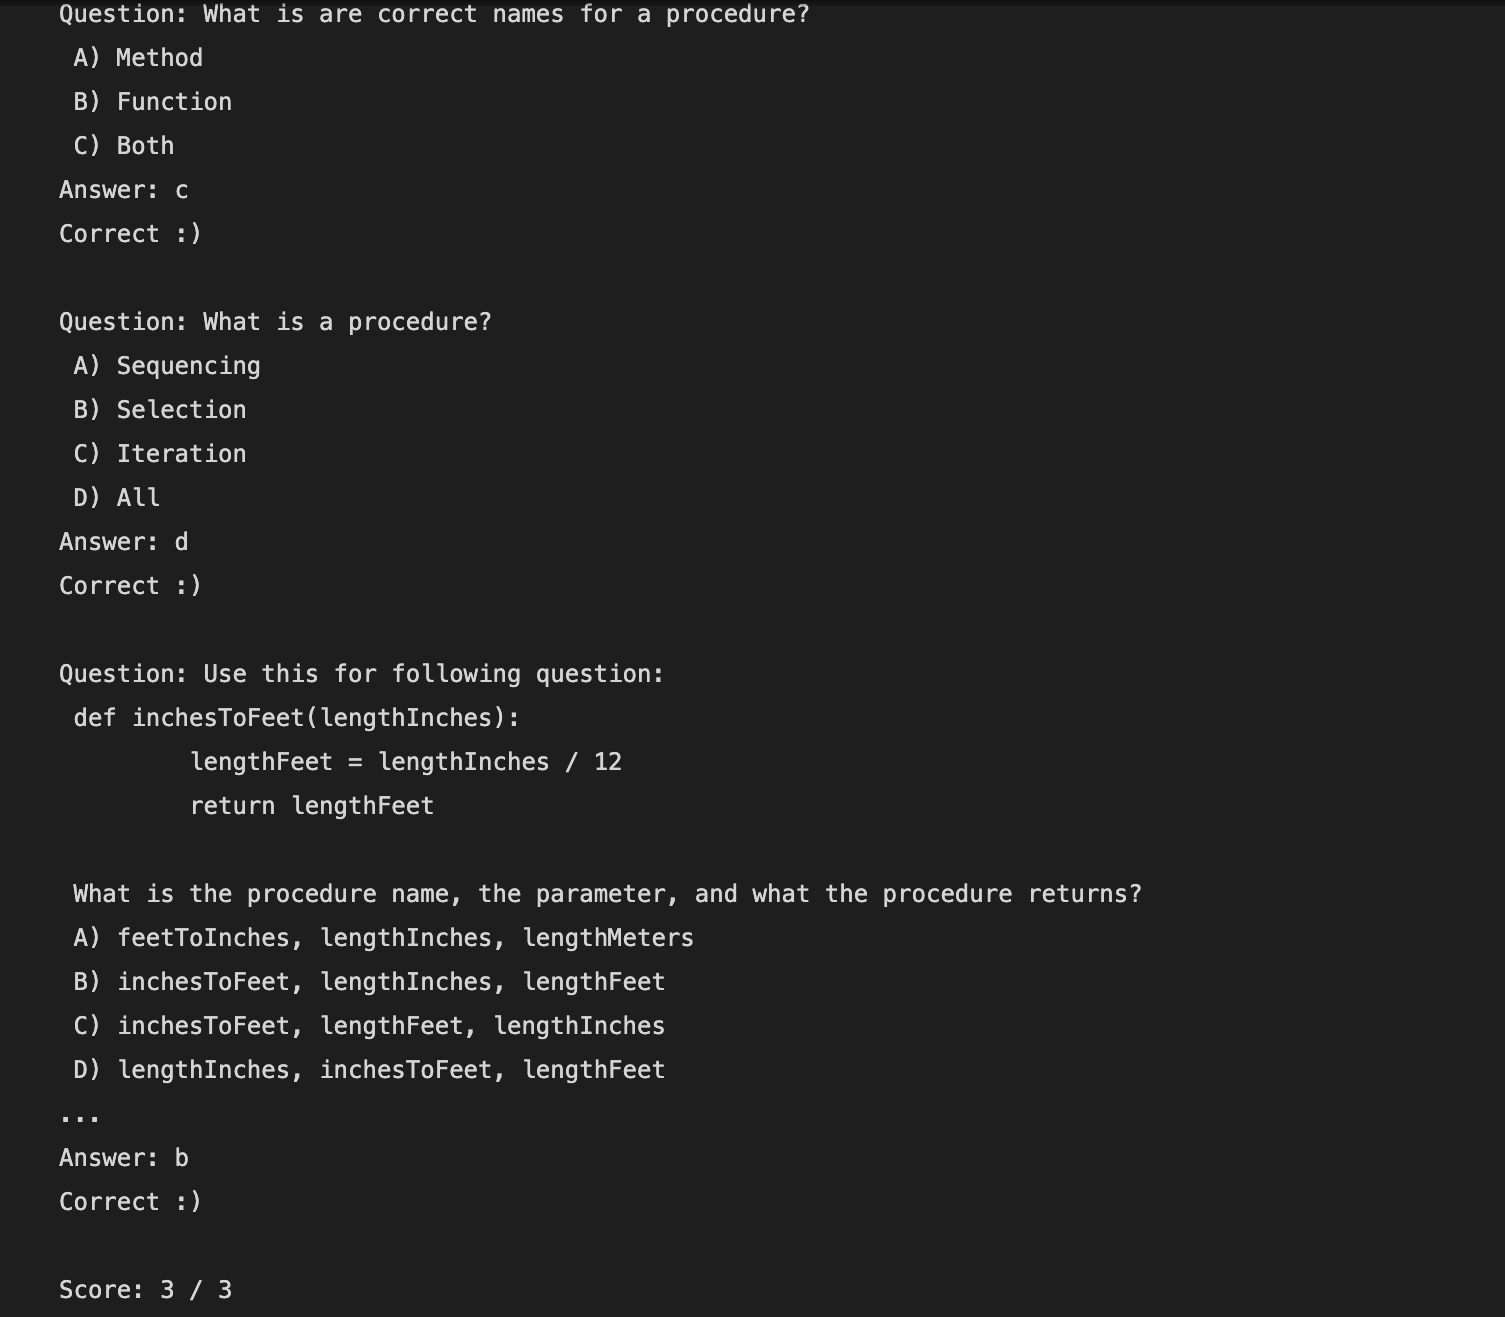This screenshot has width=1505, height=1317.
Task: Click the 'lengthFeet = lengthInches / 12' line
Action: 406,762
